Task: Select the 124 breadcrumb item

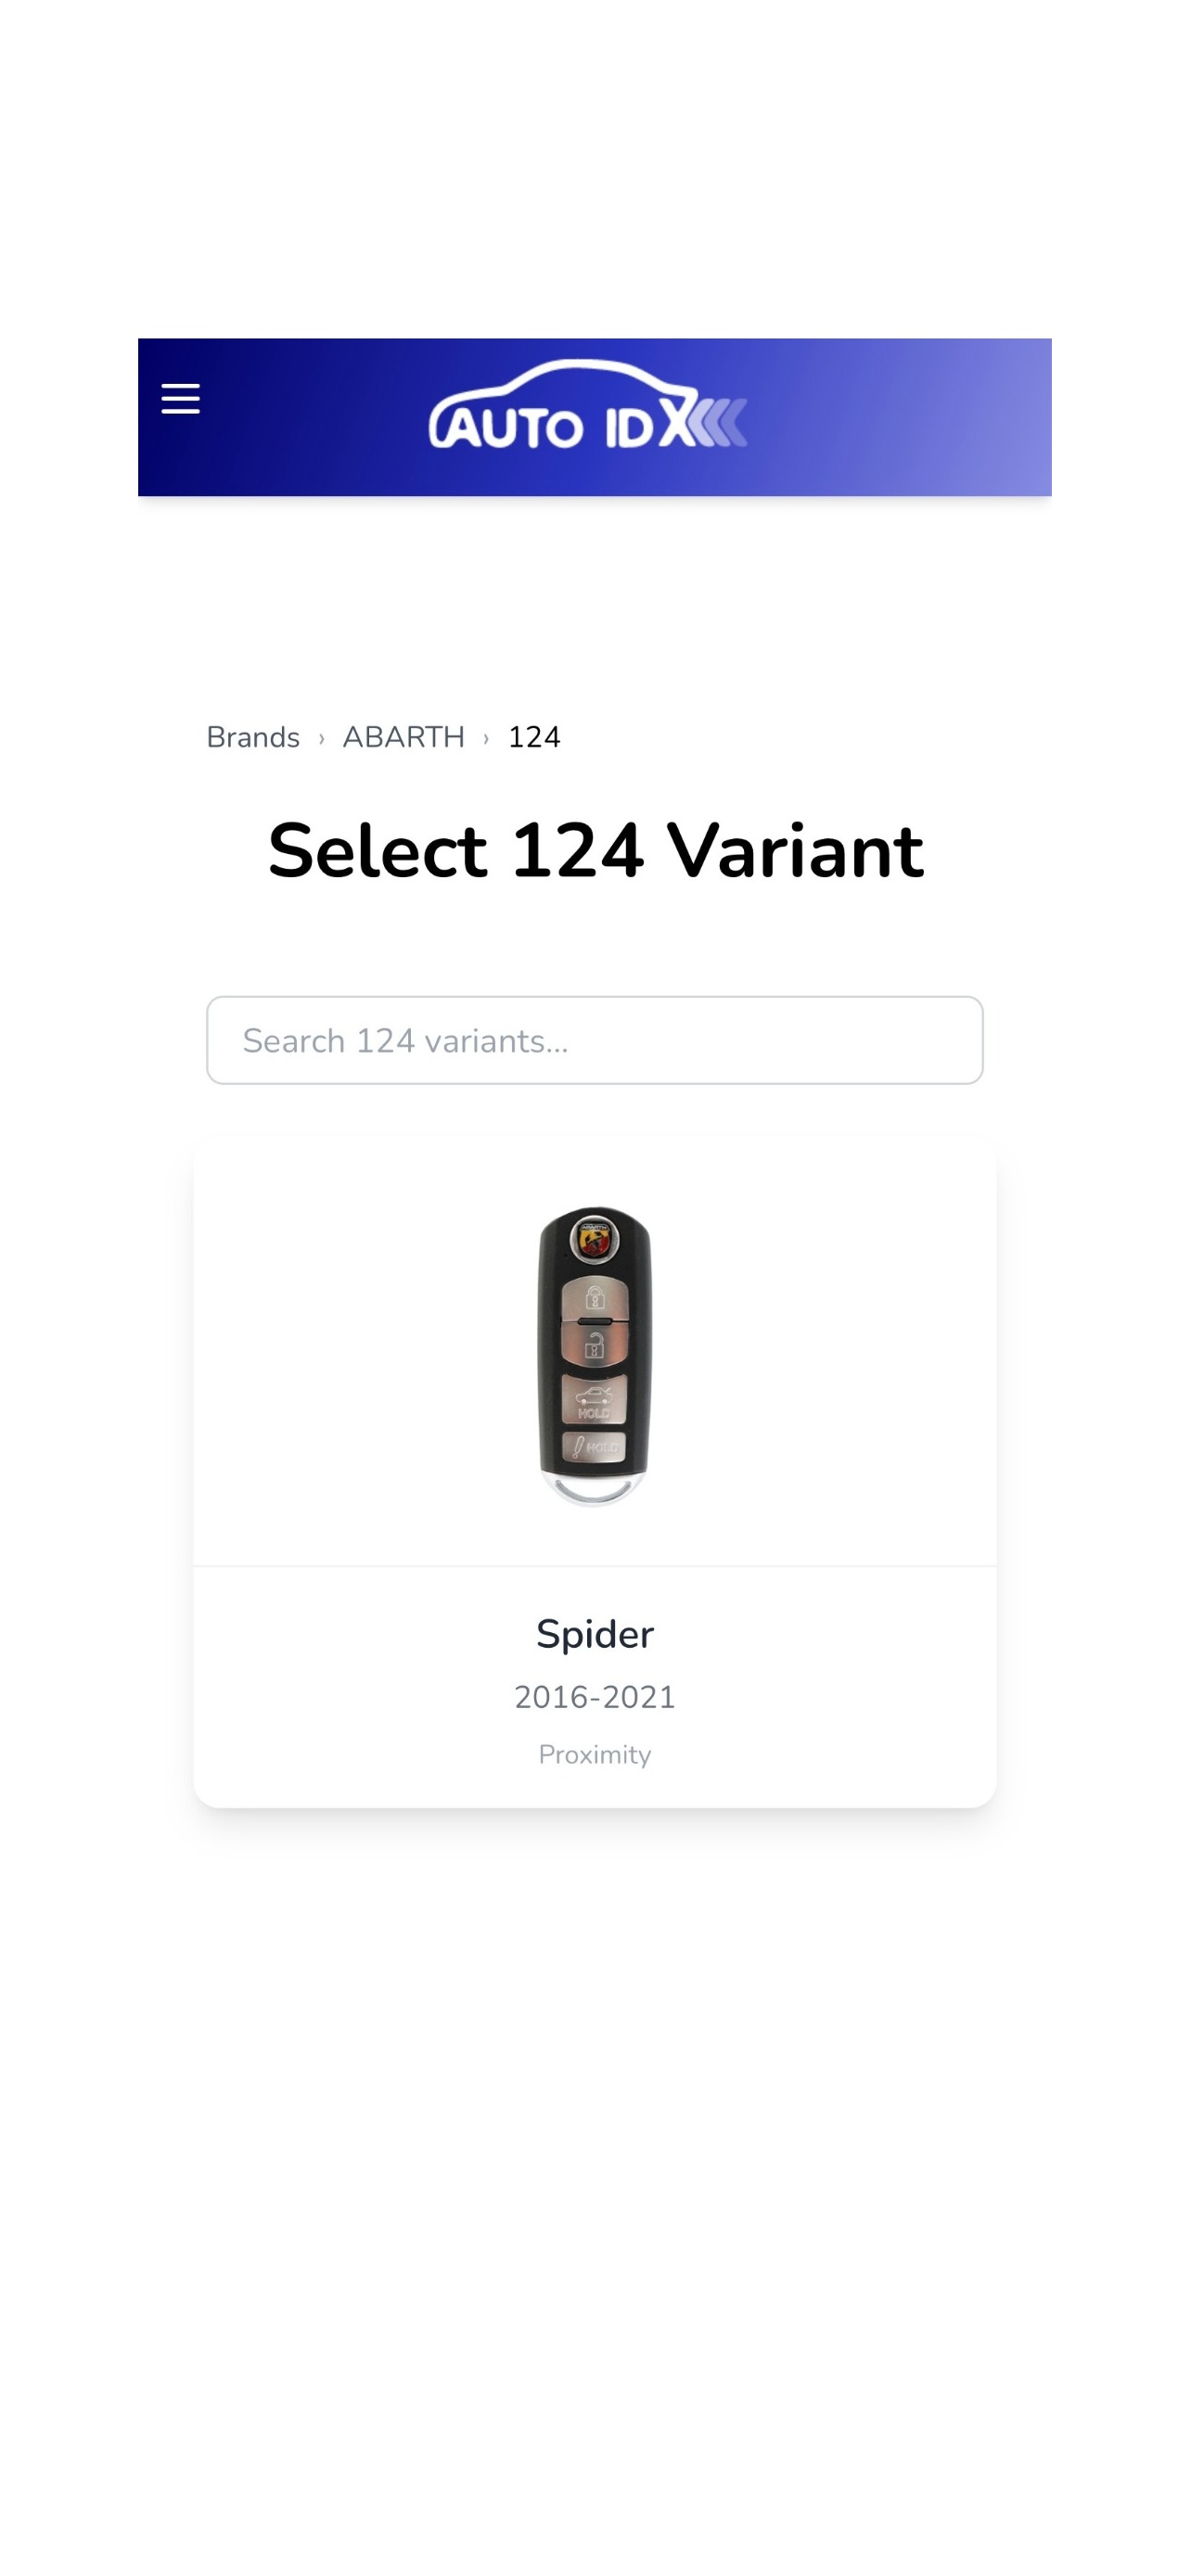Action: pyautogui.click(x=534, y=737)
